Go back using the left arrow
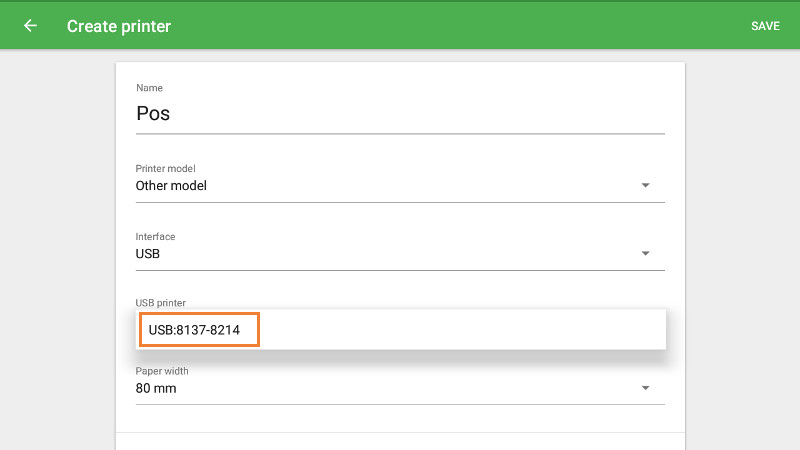The image size is (800, 450). 31,26
